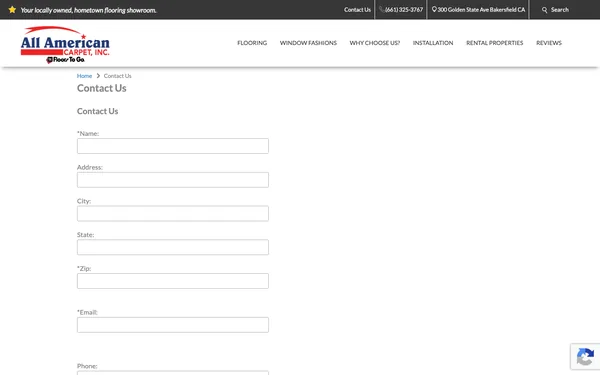Click the '*Name:' field label
Image resolution: width=600 pixels, height=375 pixels.
[x=88, y=133]
